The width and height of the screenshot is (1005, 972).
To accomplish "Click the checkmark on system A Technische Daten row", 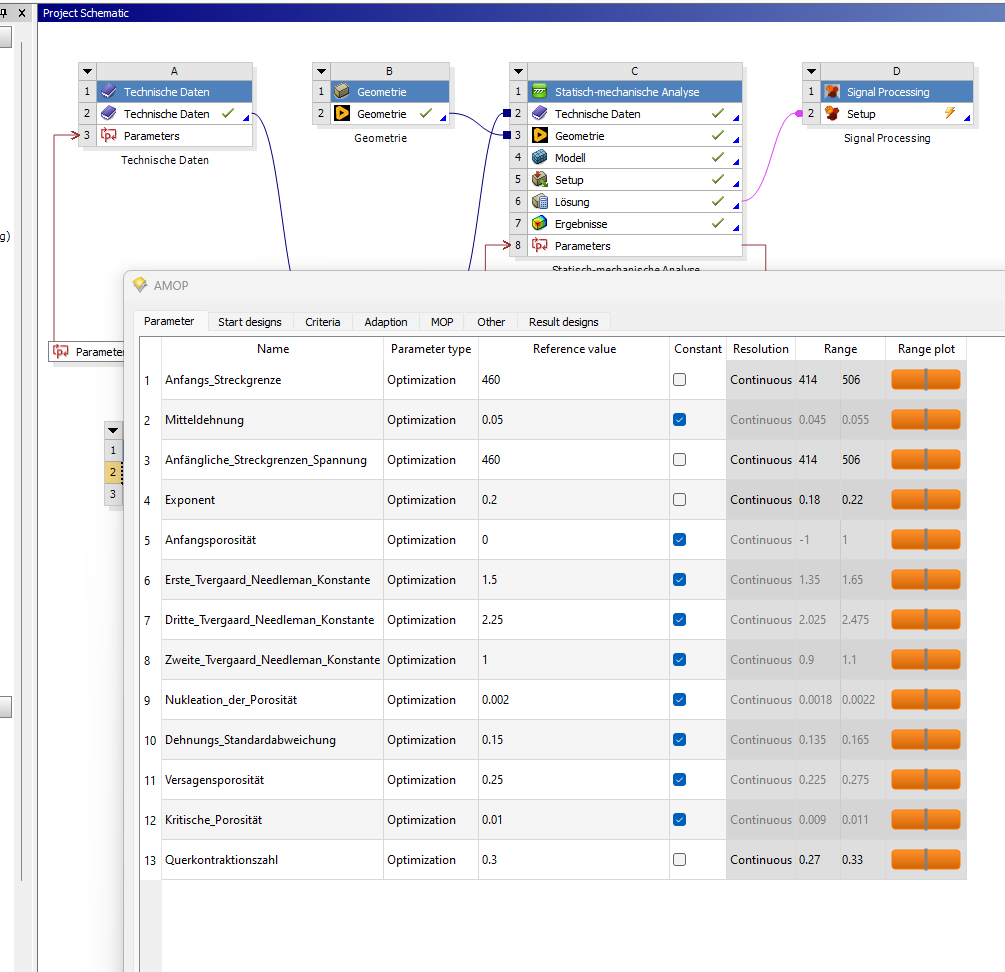I will [x=228, y=113].
